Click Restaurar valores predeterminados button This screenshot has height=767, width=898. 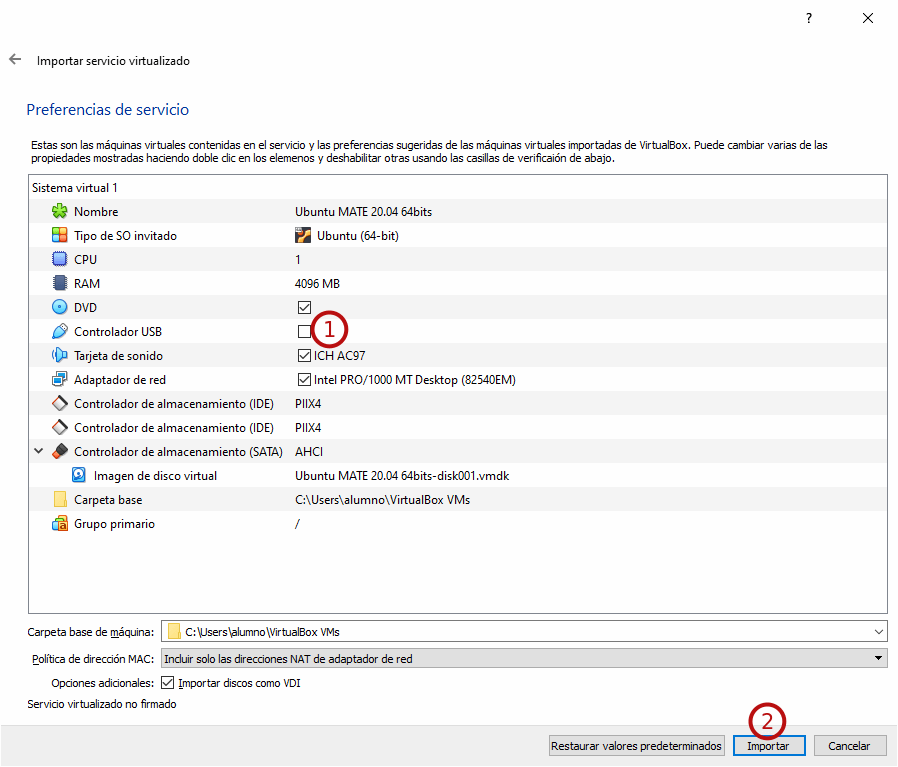636,746
